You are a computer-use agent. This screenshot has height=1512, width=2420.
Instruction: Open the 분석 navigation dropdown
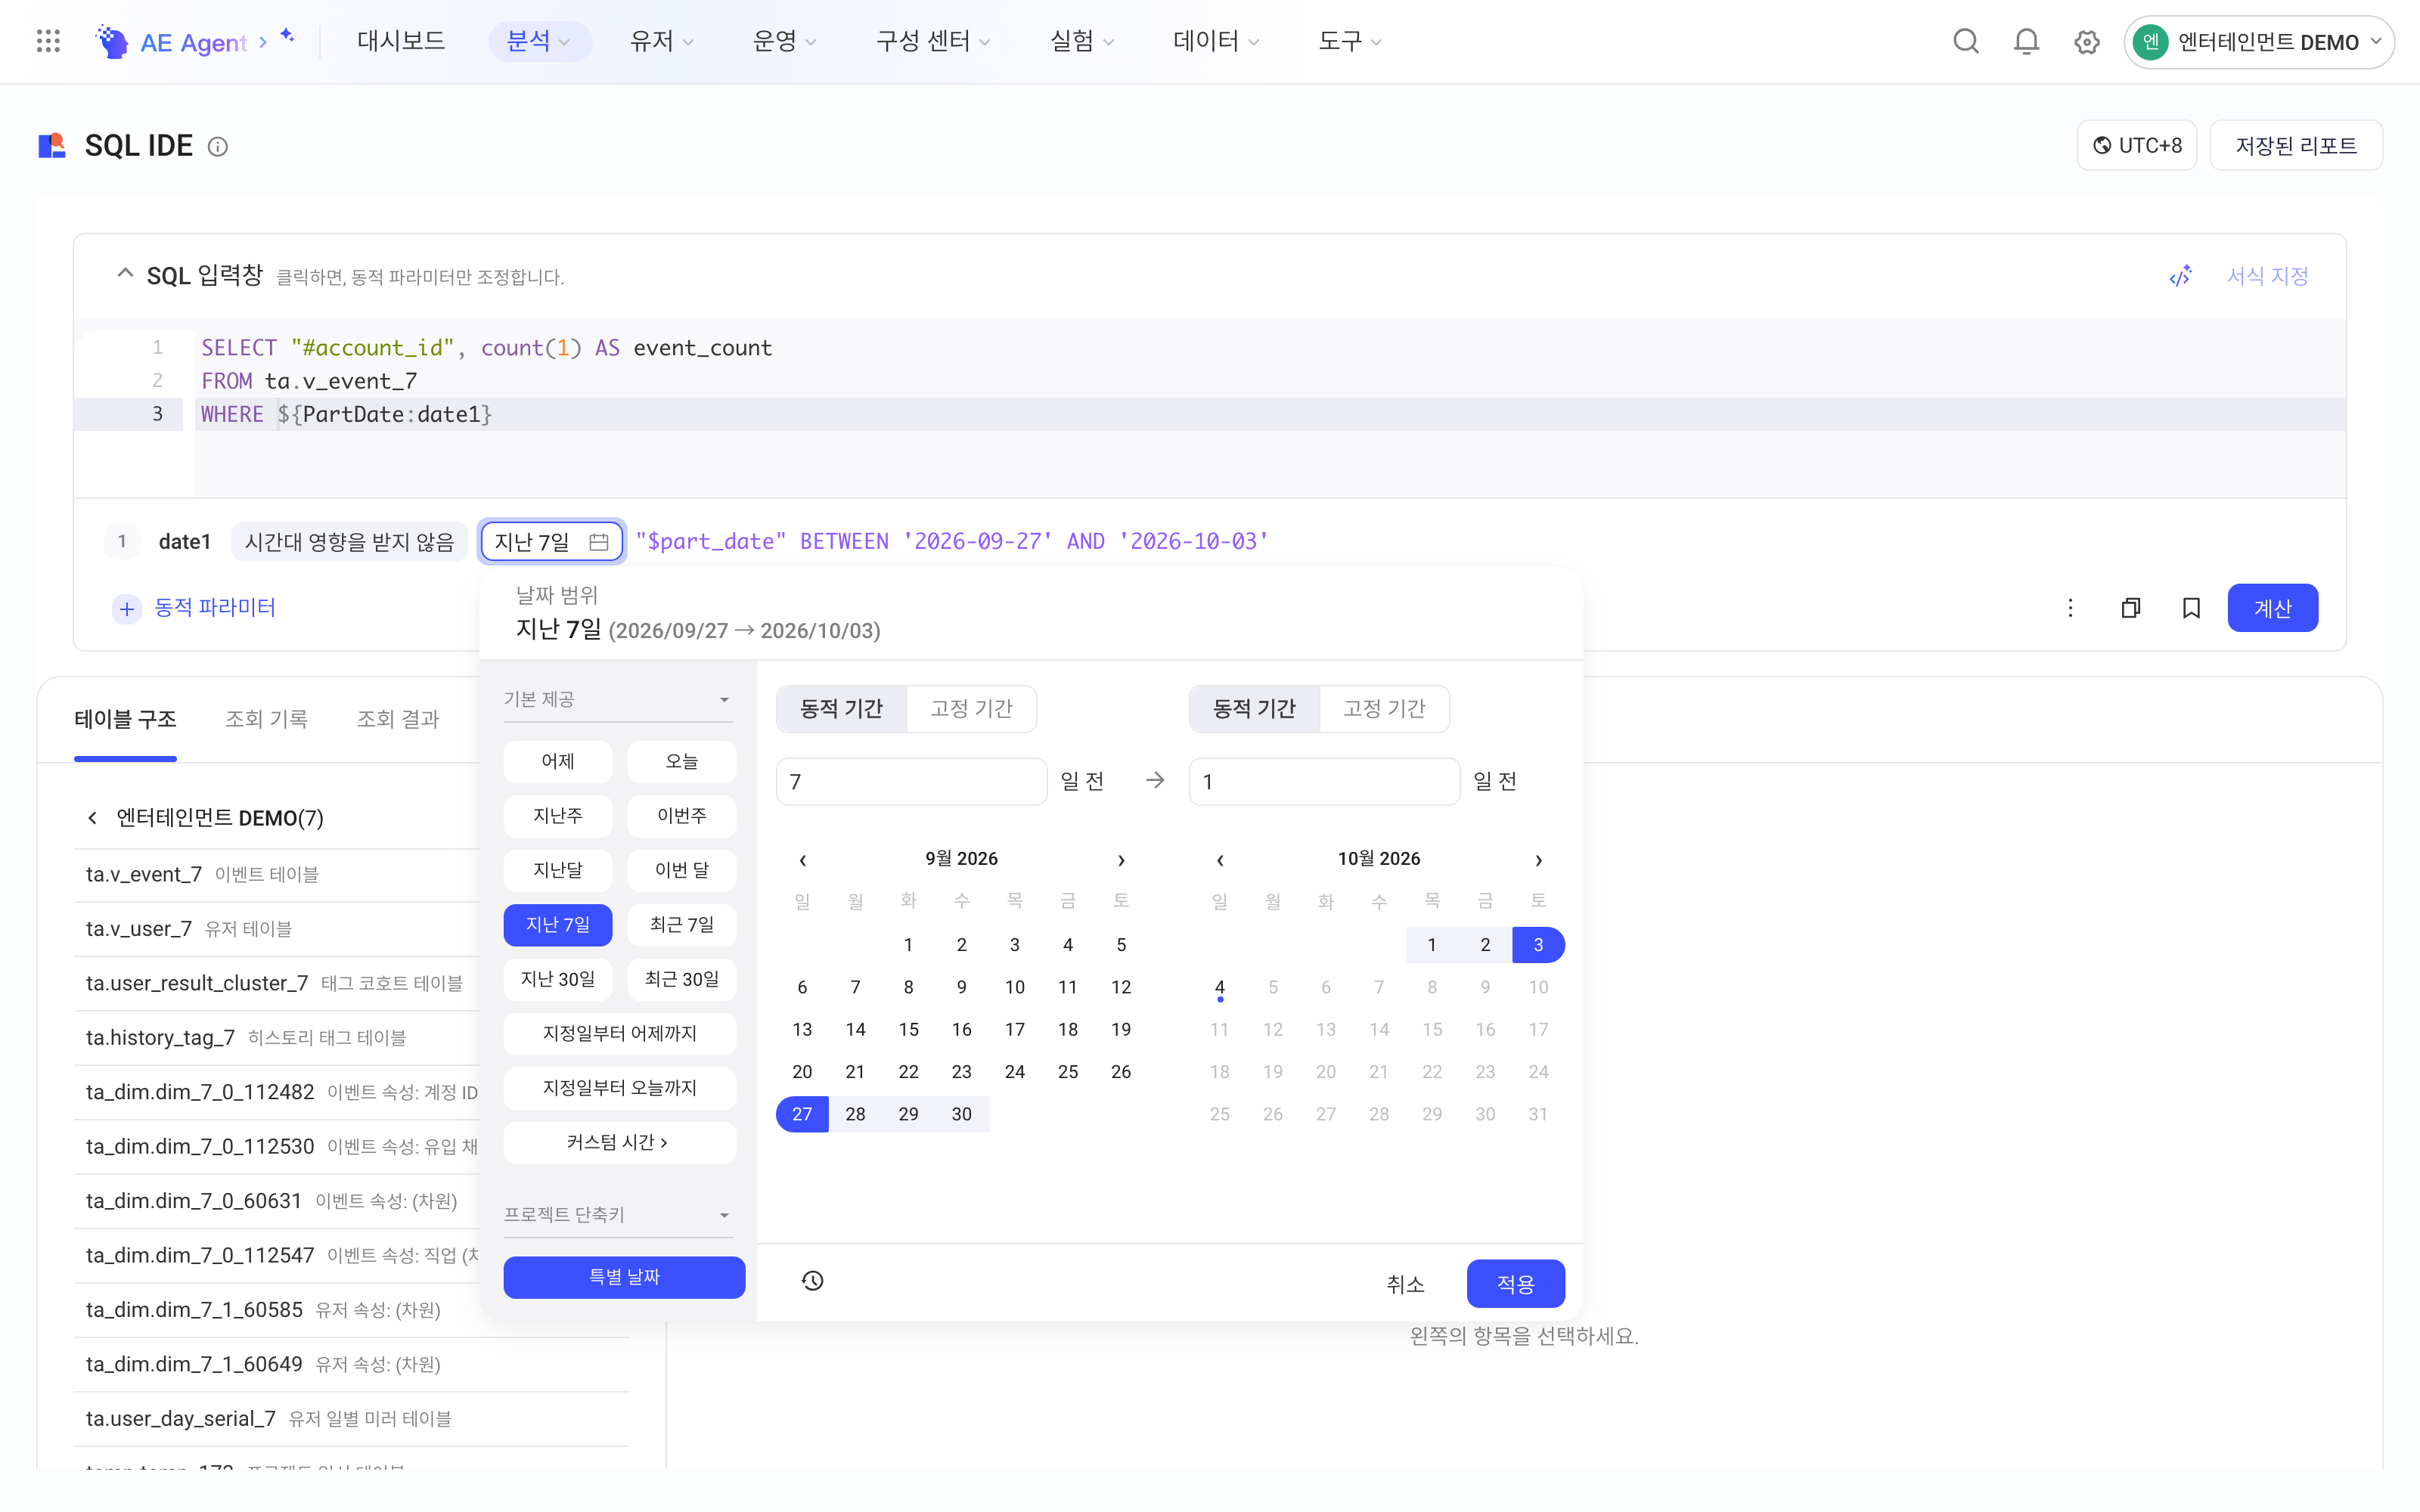coord(539,41)
